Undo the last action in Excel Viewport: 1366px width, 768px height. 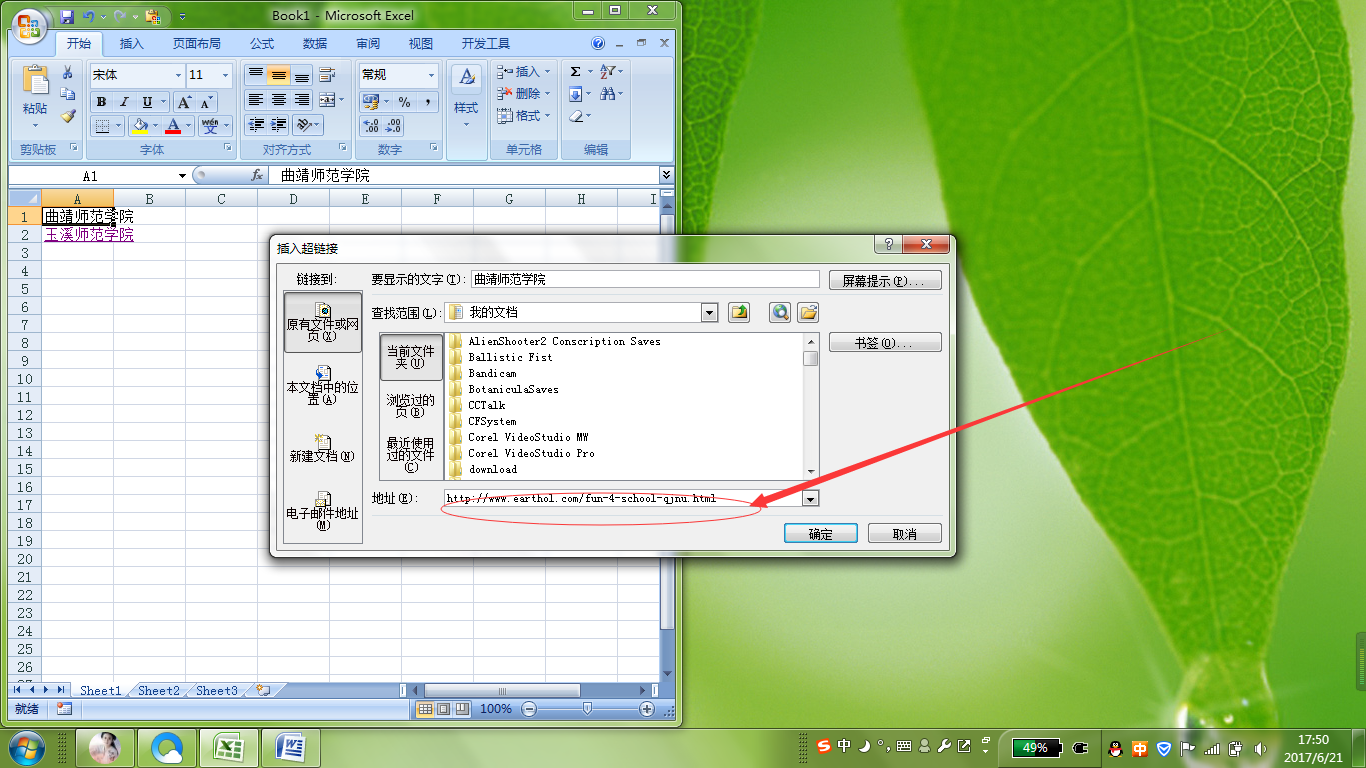tap(89, 17)
